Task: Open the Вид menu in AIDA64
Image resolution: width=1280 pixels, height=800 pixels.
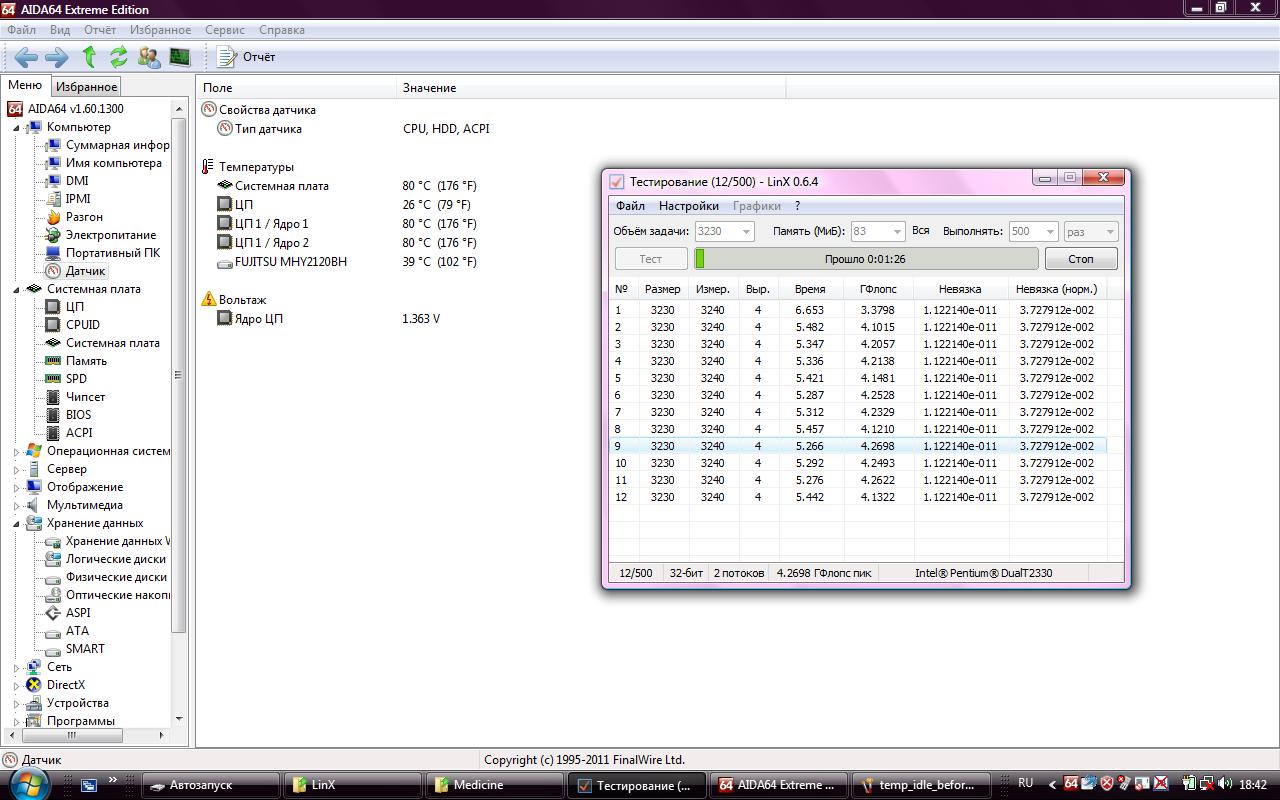Action: pyautogui.click(x=60, y=30)
